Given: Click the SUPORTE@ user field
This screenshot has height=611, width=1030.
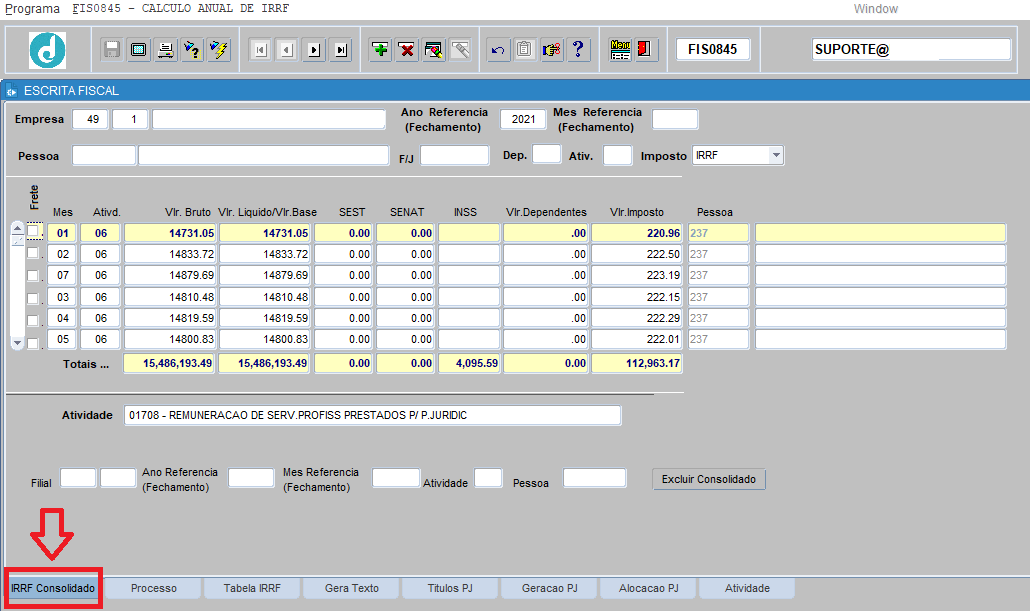Looking at the screenshot, I should pyautogui.click(x=911, y=49).
